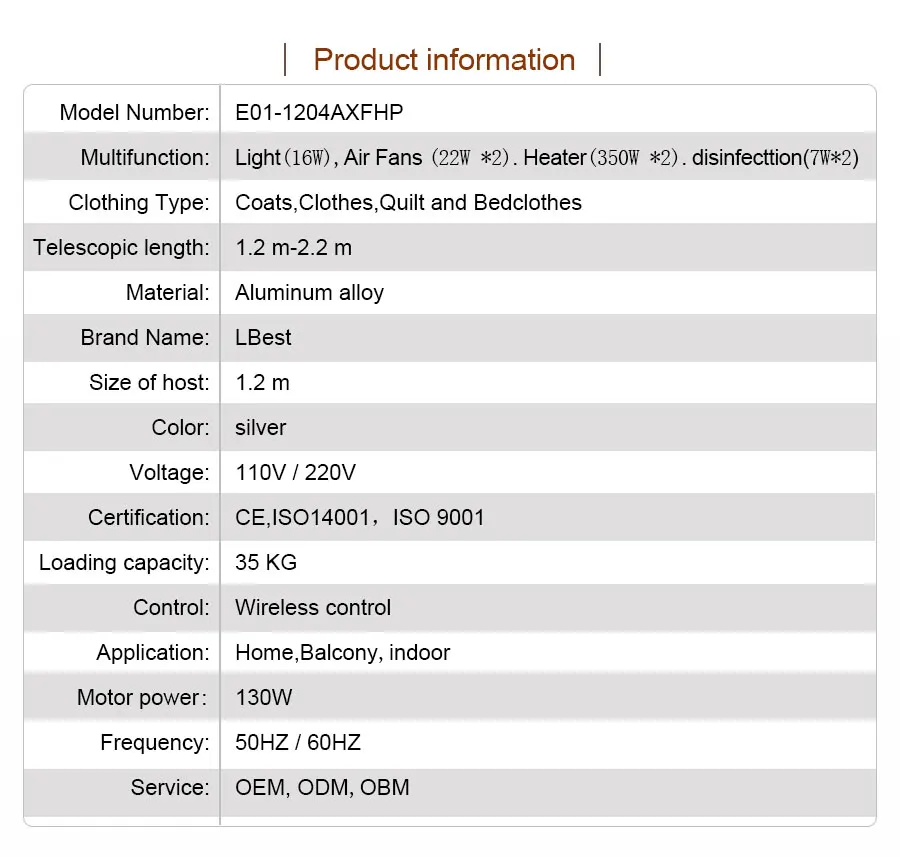Viewport: 900px width, 857px height.
Task: Click the telescopic length value 1.2 m-2.2 m
Action: point(293,248)
